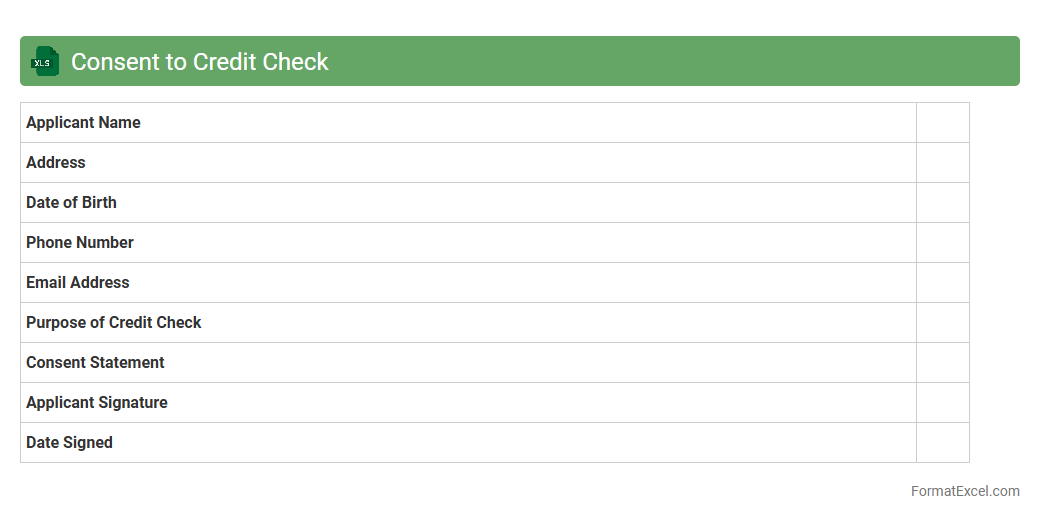Click the empty Phone Number value cell
The width and height of the screenshot is (1040, 520).
(942, 243)
